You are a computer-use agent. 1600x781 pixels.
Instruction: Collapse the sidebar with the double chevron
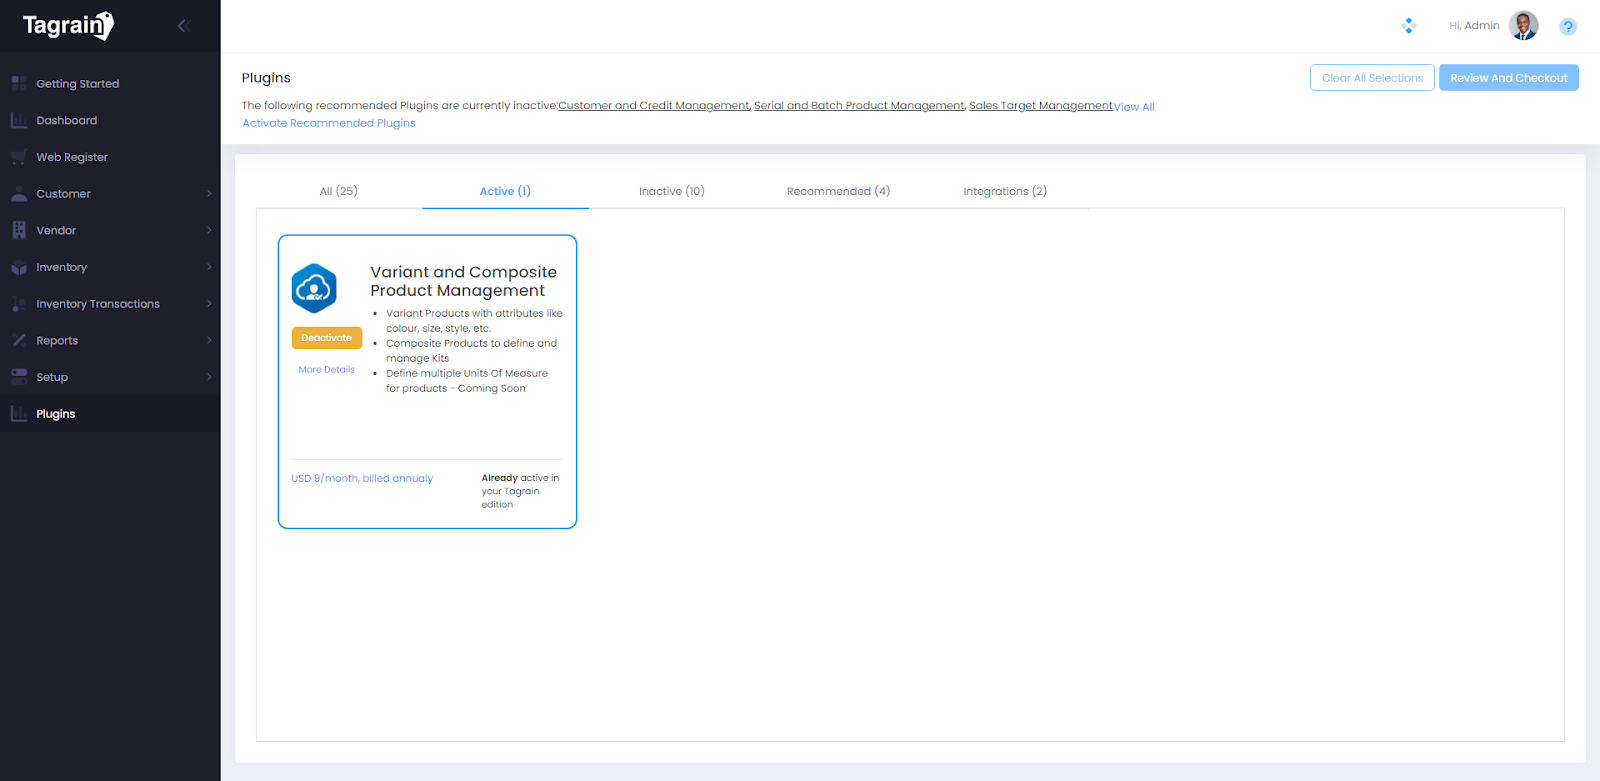click(184, 26)
